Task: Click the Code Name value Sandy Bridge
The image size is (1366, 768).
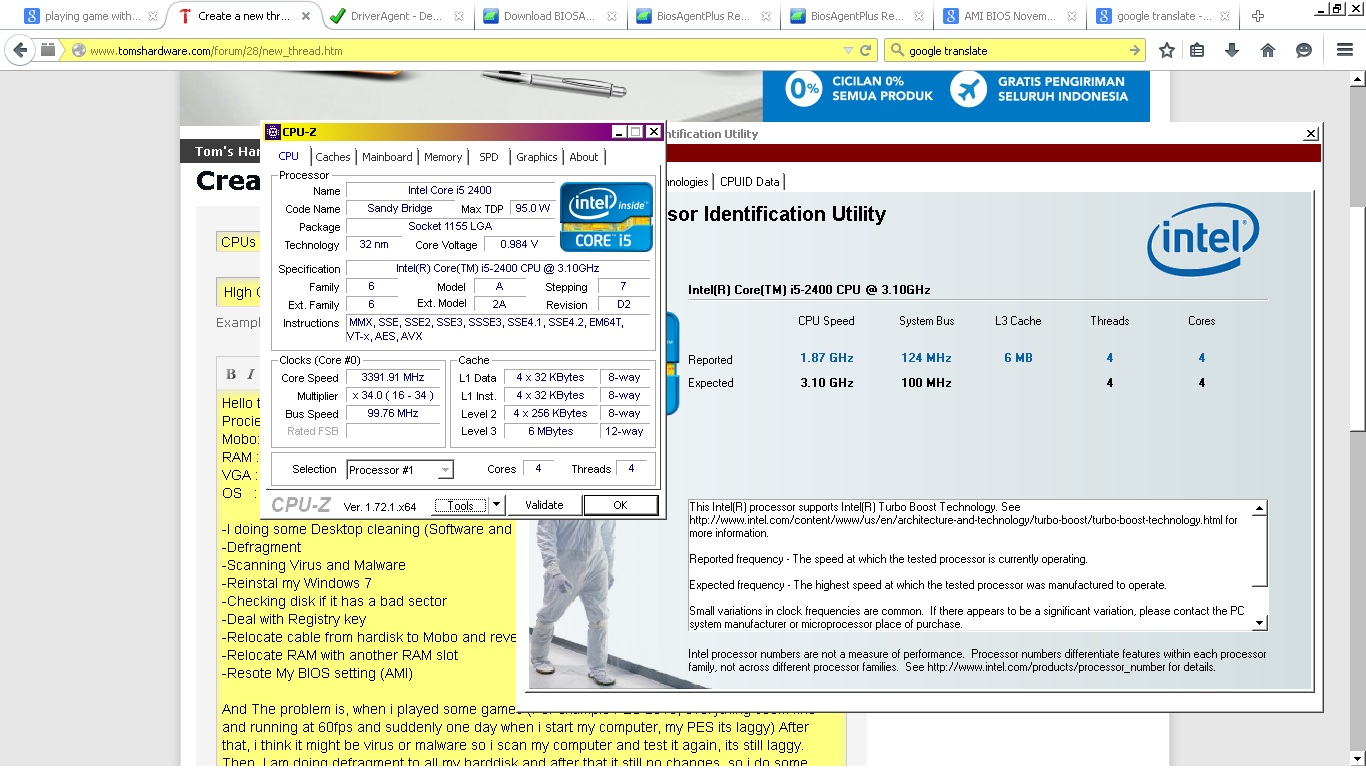Action: tap(400, 209)
